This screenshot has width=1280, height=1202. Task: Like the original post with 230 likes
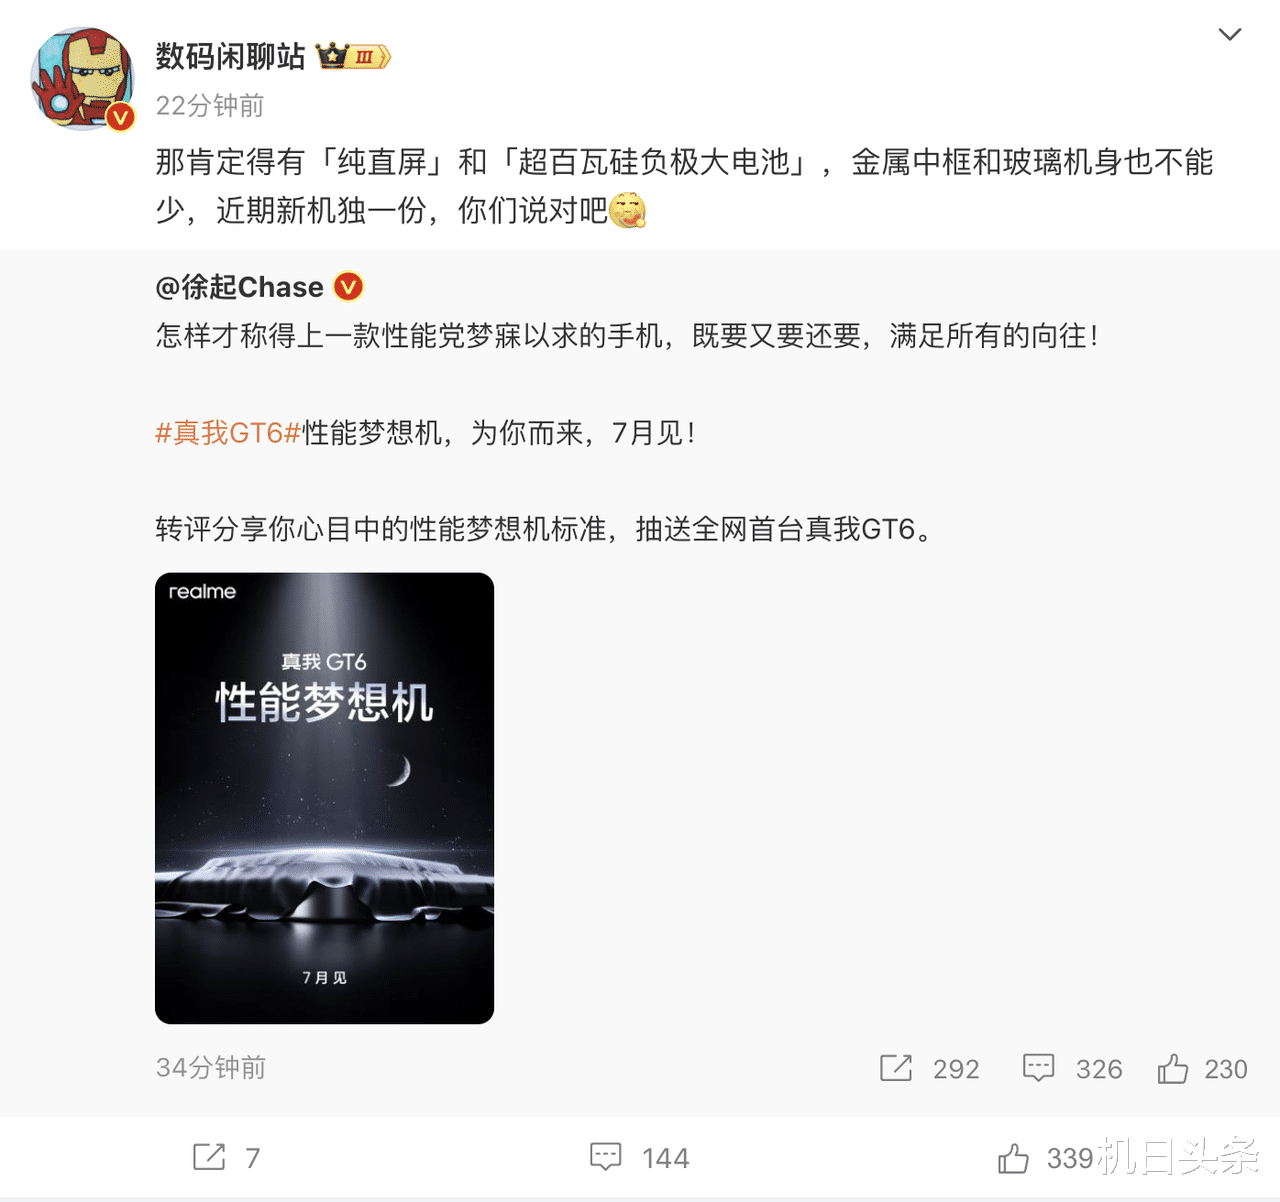(x=1202, y=1069)
